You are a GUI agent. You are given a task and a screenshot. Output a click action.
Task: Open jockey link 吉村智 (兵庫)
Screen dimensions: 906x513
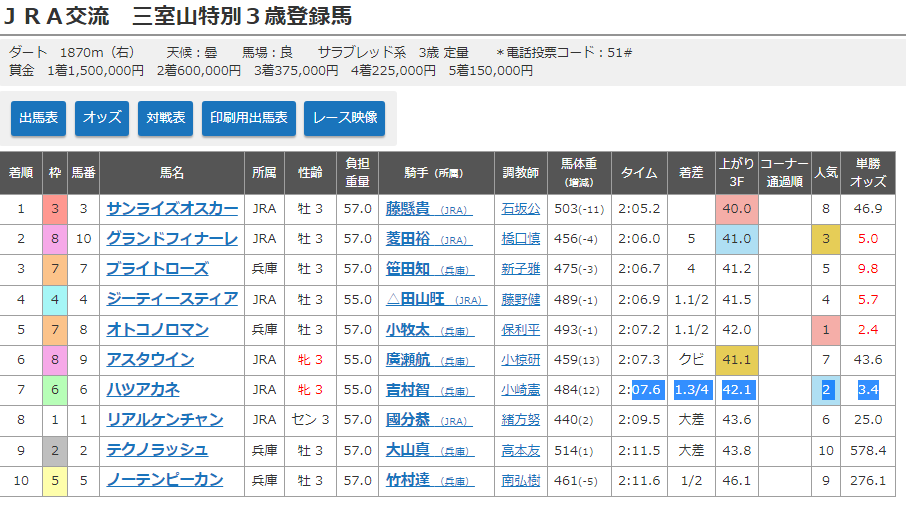[430, 390]
